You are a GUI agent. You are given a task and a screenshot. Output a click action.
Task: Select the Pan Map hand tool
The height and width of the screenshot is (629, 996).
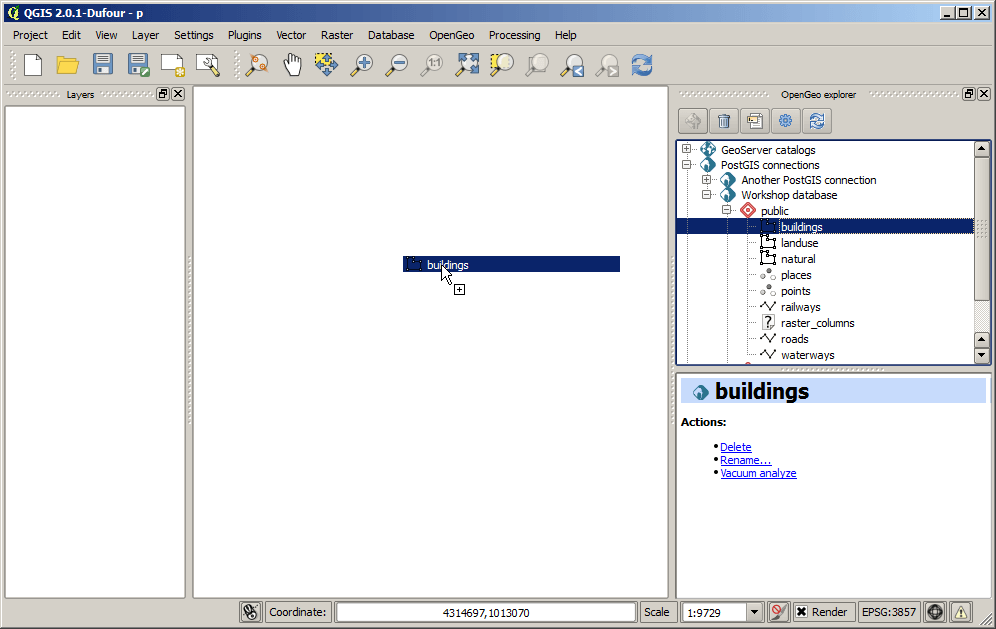292,65
